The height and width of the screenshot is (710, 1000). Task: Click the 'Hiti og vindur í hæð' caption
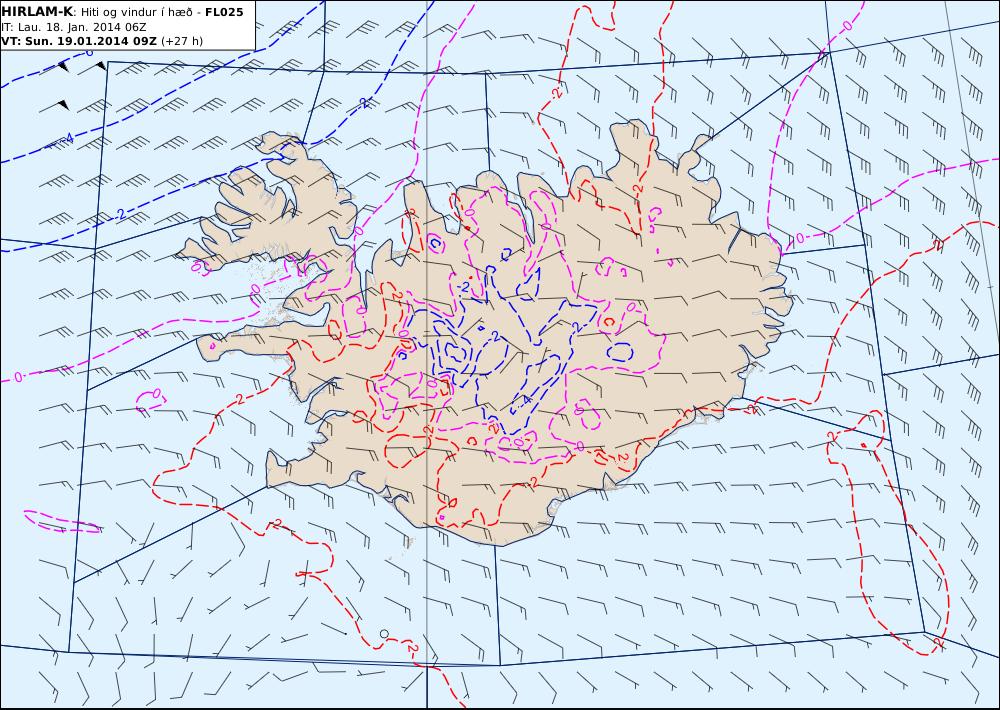click(x=136, y=13)
